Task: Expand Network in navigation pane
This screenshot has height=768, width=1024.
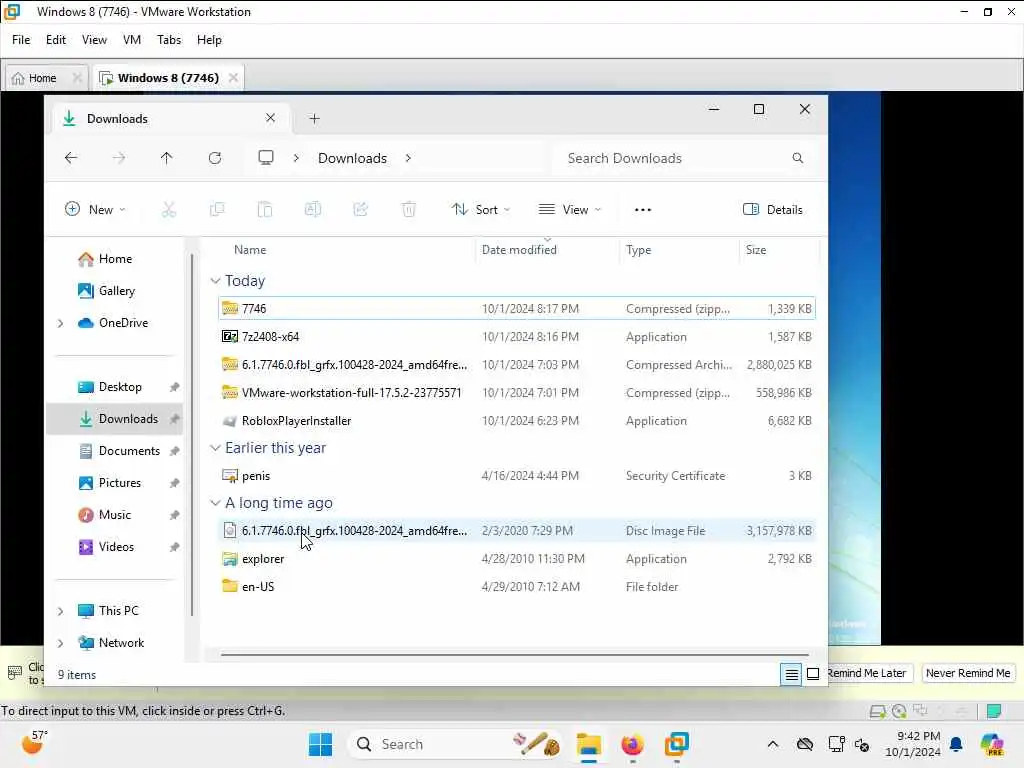Action: tap(61, 643)
